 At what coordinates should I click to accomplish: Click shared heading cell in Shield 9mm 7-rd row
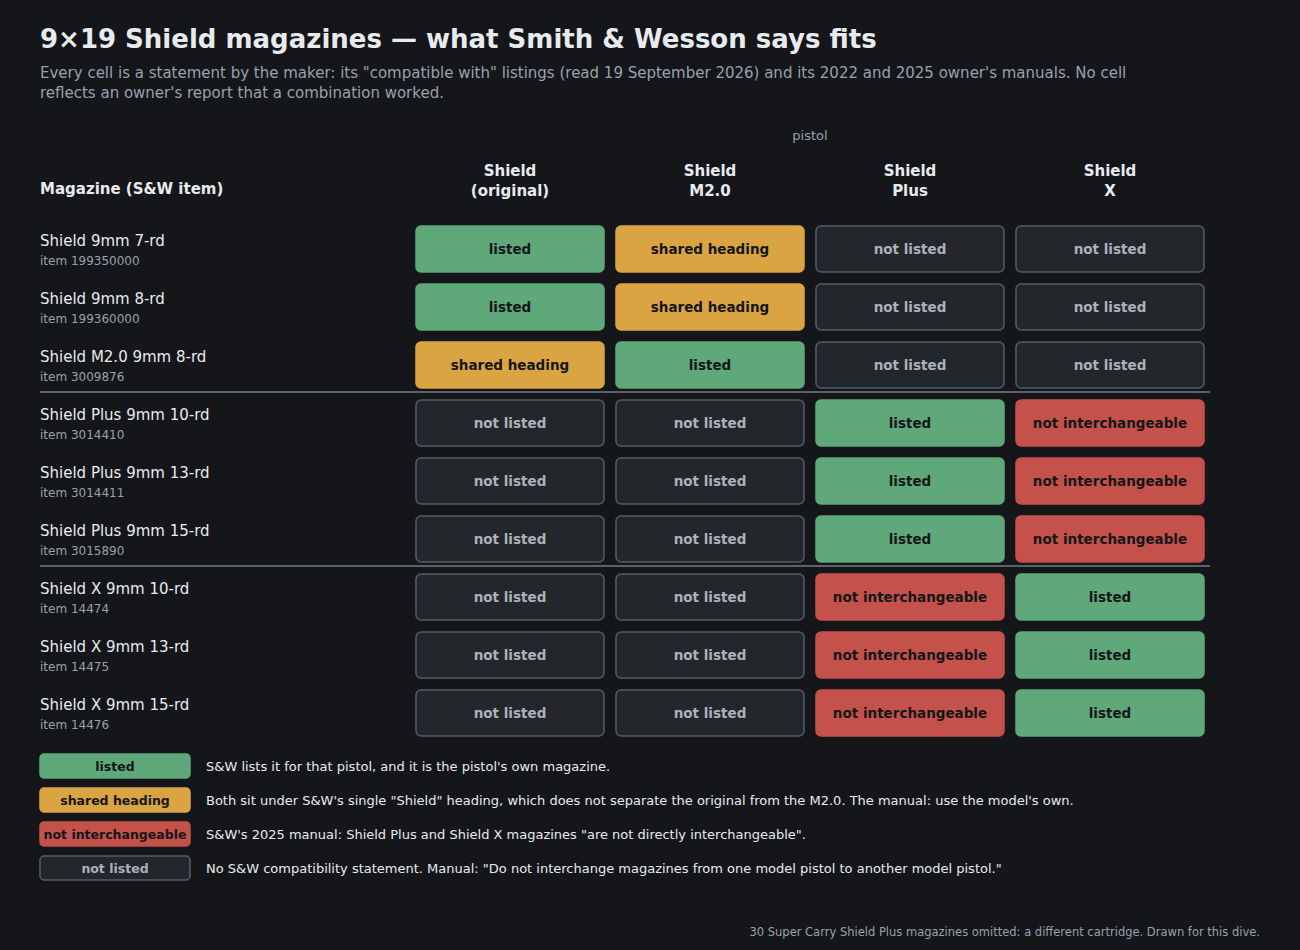[x=710, y=249]
